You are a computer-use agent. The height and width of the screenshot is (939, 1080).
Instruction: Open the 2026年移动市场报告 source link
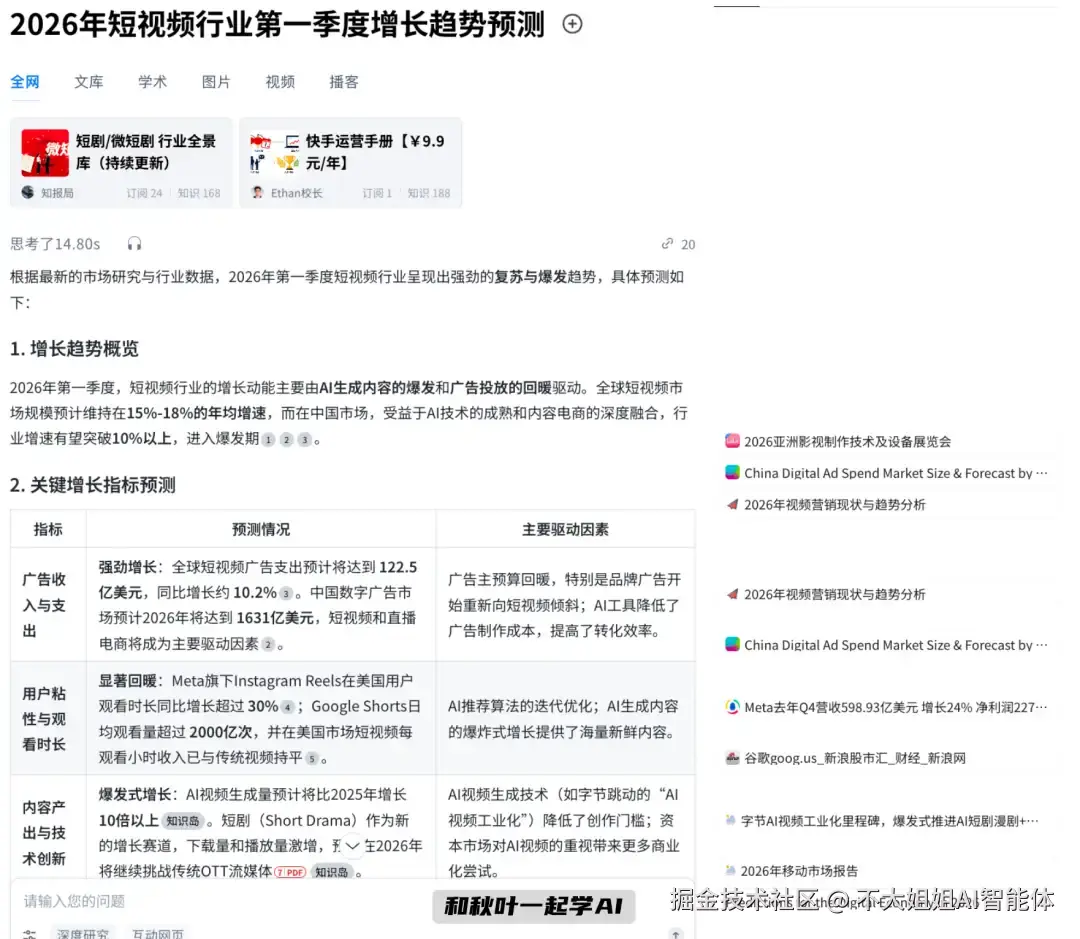[x=799, y=871]
